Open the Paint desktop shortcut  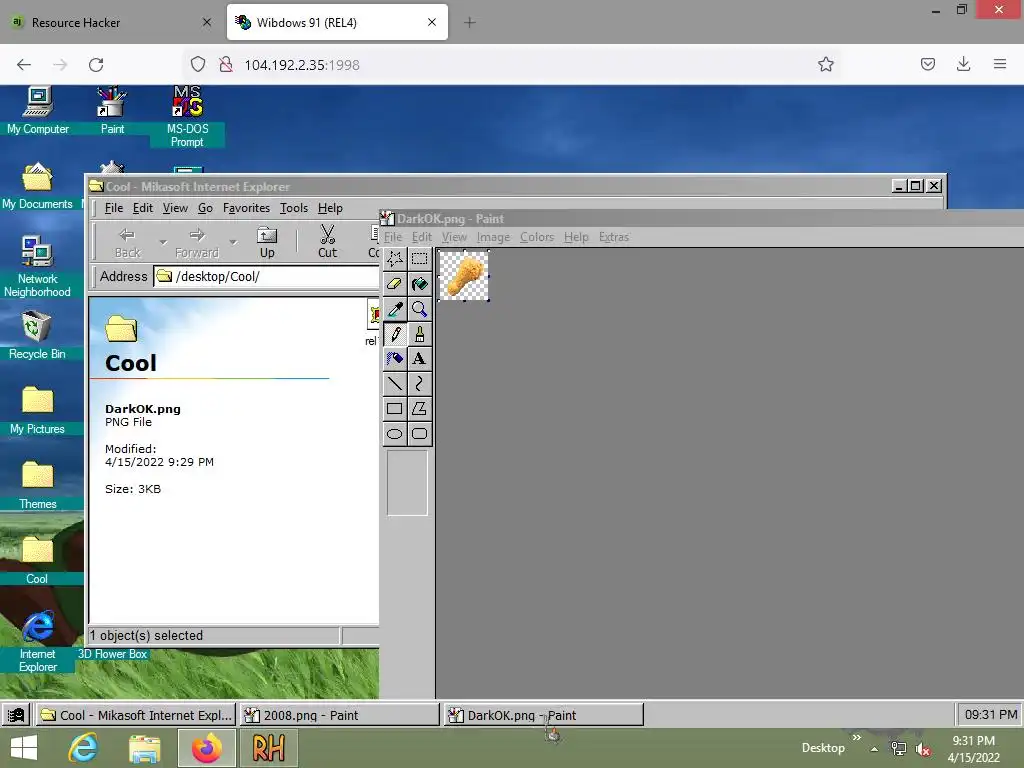coord(112,110)
